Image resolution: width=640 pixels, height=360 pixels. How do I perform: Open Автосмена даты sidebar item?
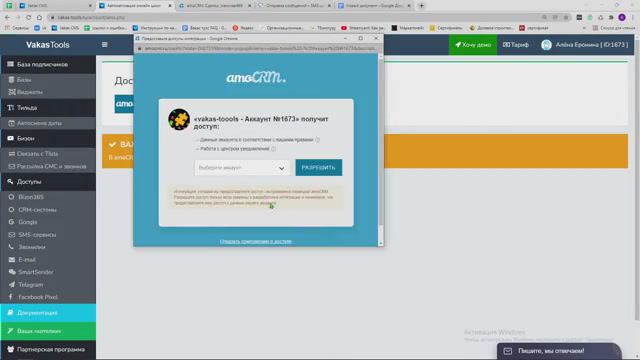click(x=48, y=123)
